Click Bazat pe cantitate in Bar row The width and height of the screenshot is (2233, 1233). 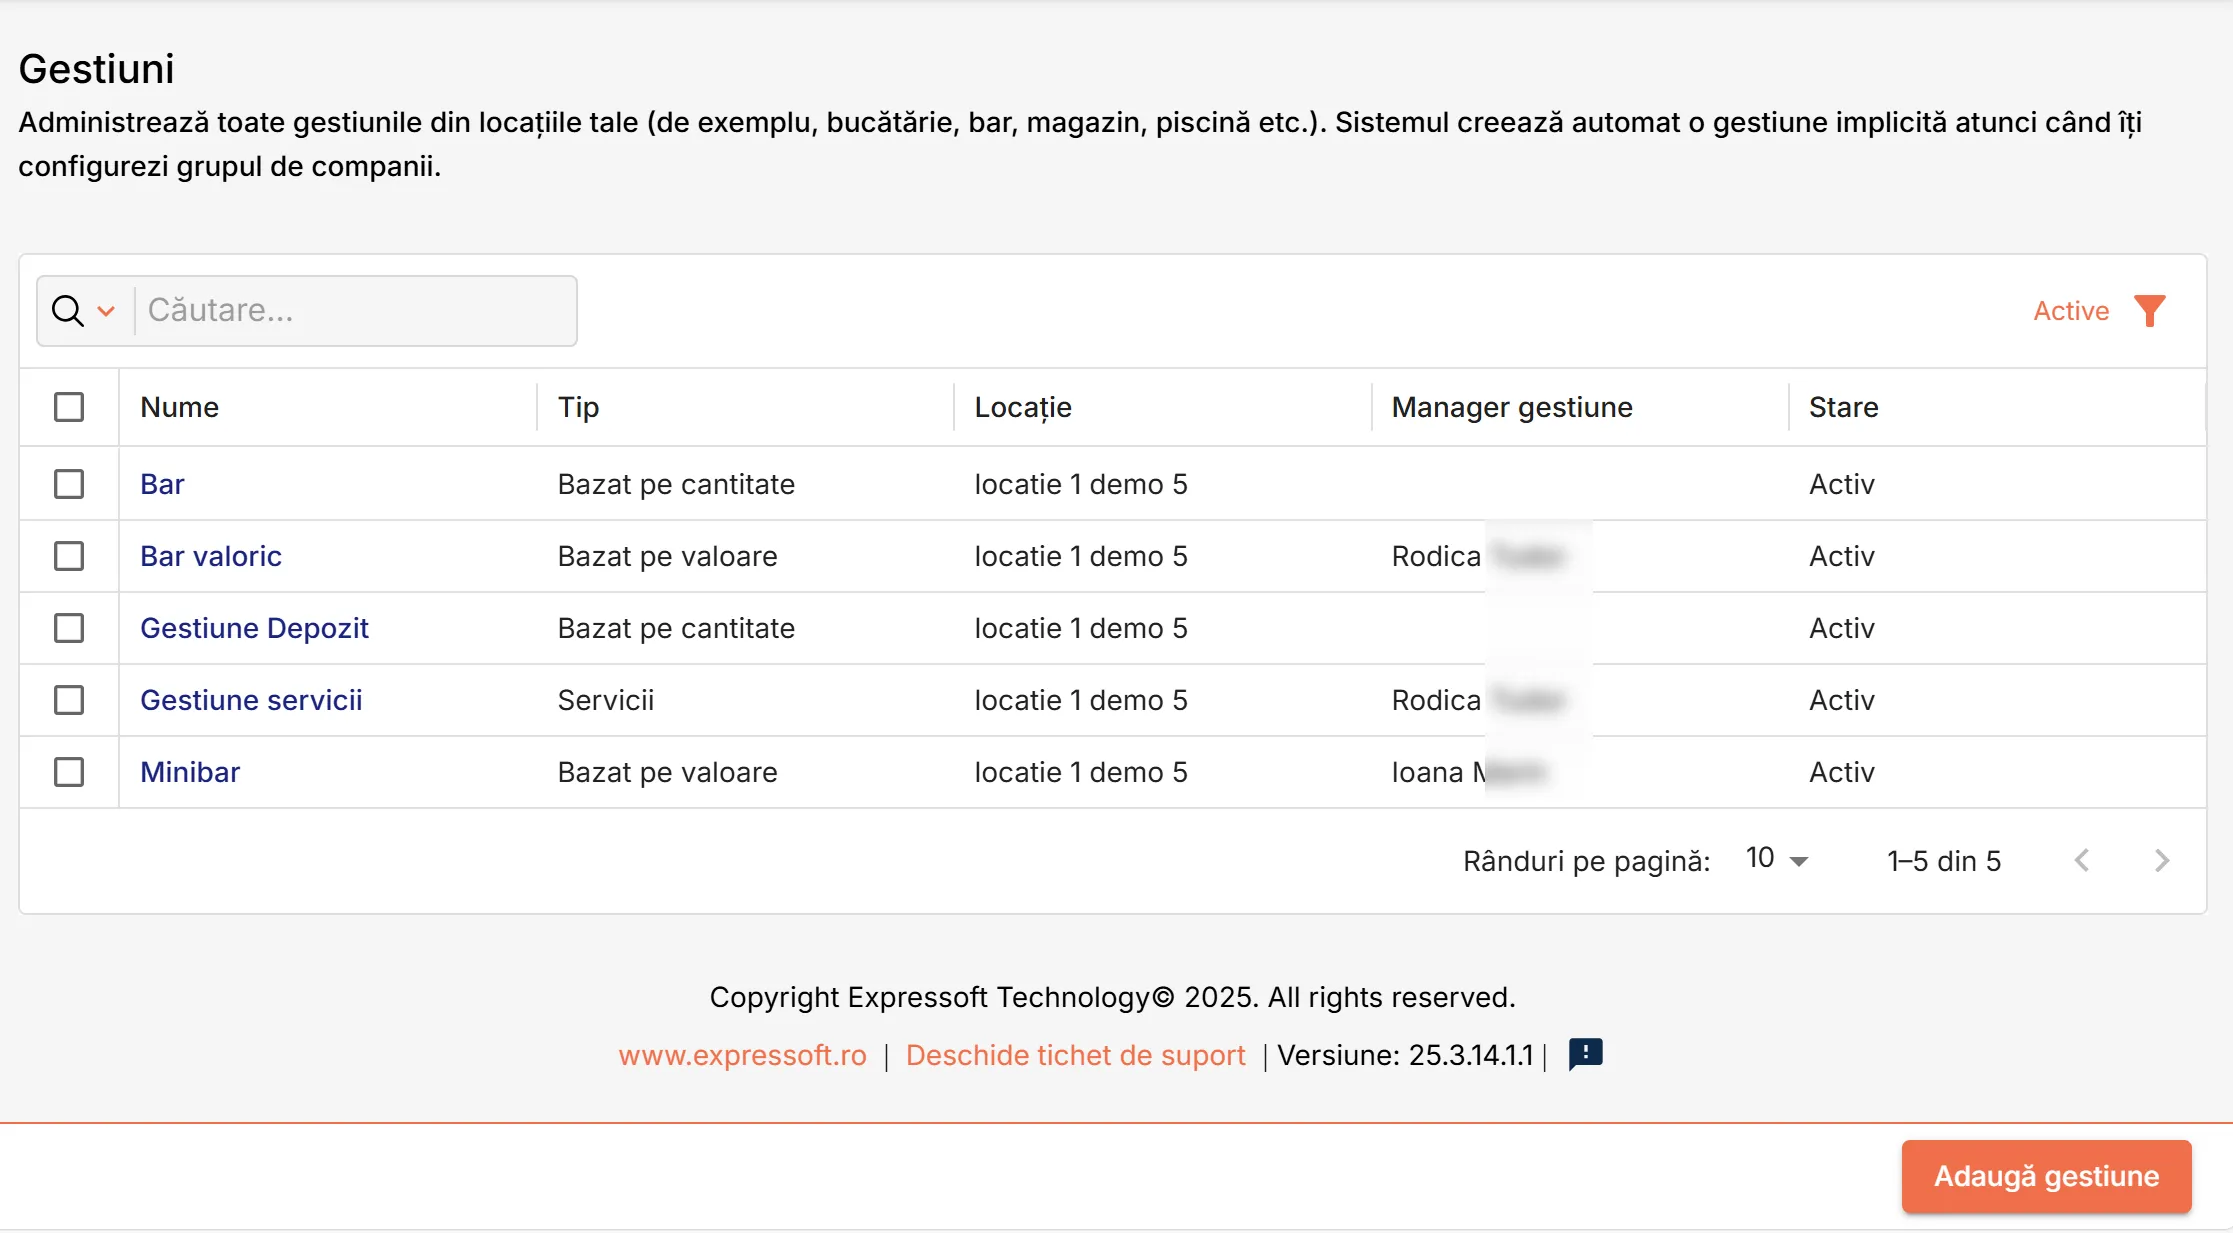tap(676, 484)
